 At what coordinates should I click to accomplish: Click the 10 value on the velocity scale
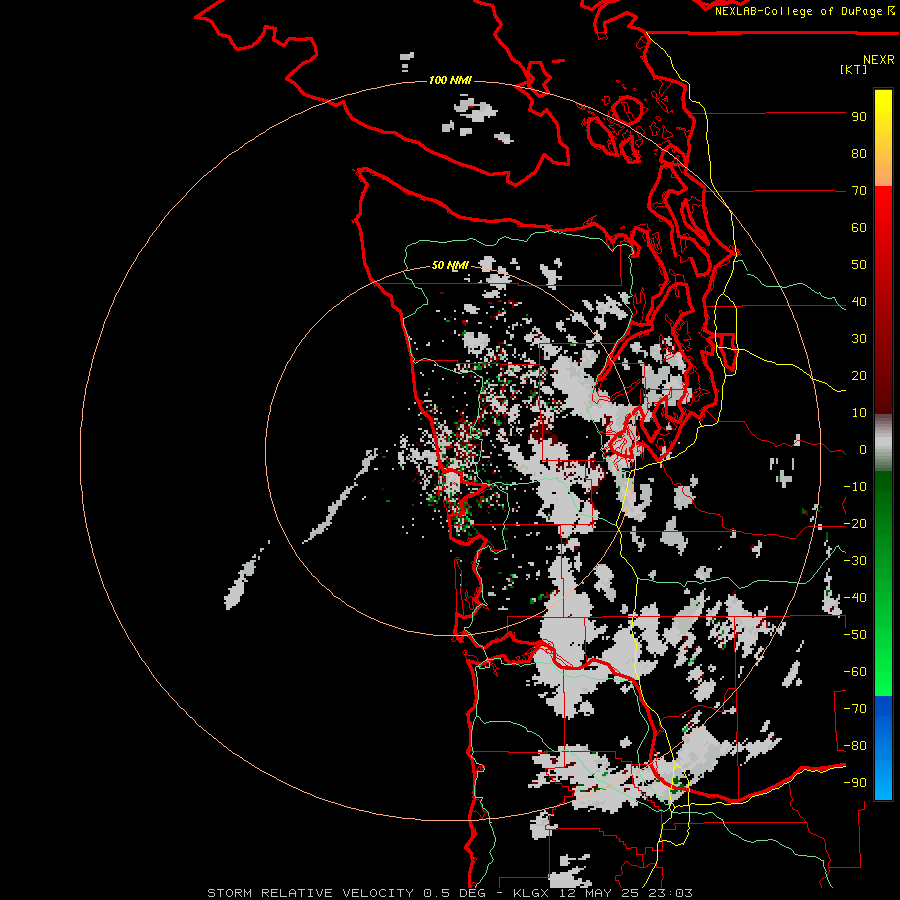[859, 413]
